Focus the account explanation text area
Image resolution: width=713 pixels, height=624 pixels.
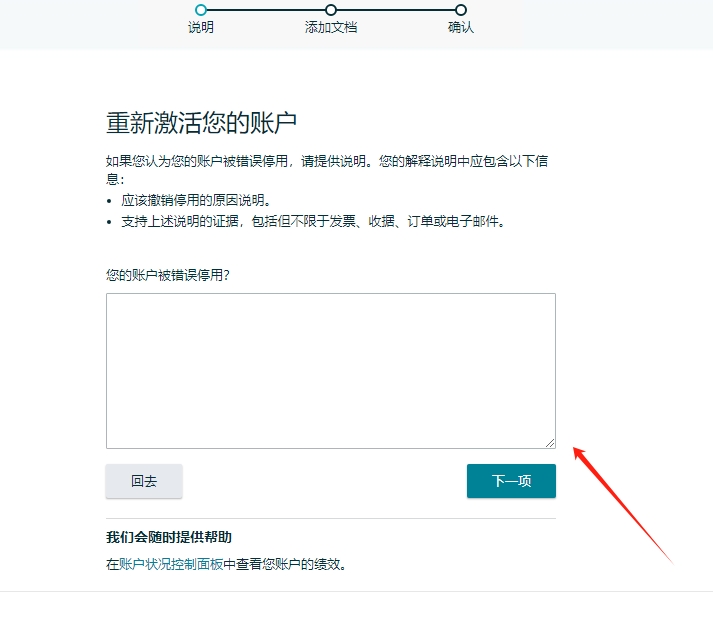point(331,371)
